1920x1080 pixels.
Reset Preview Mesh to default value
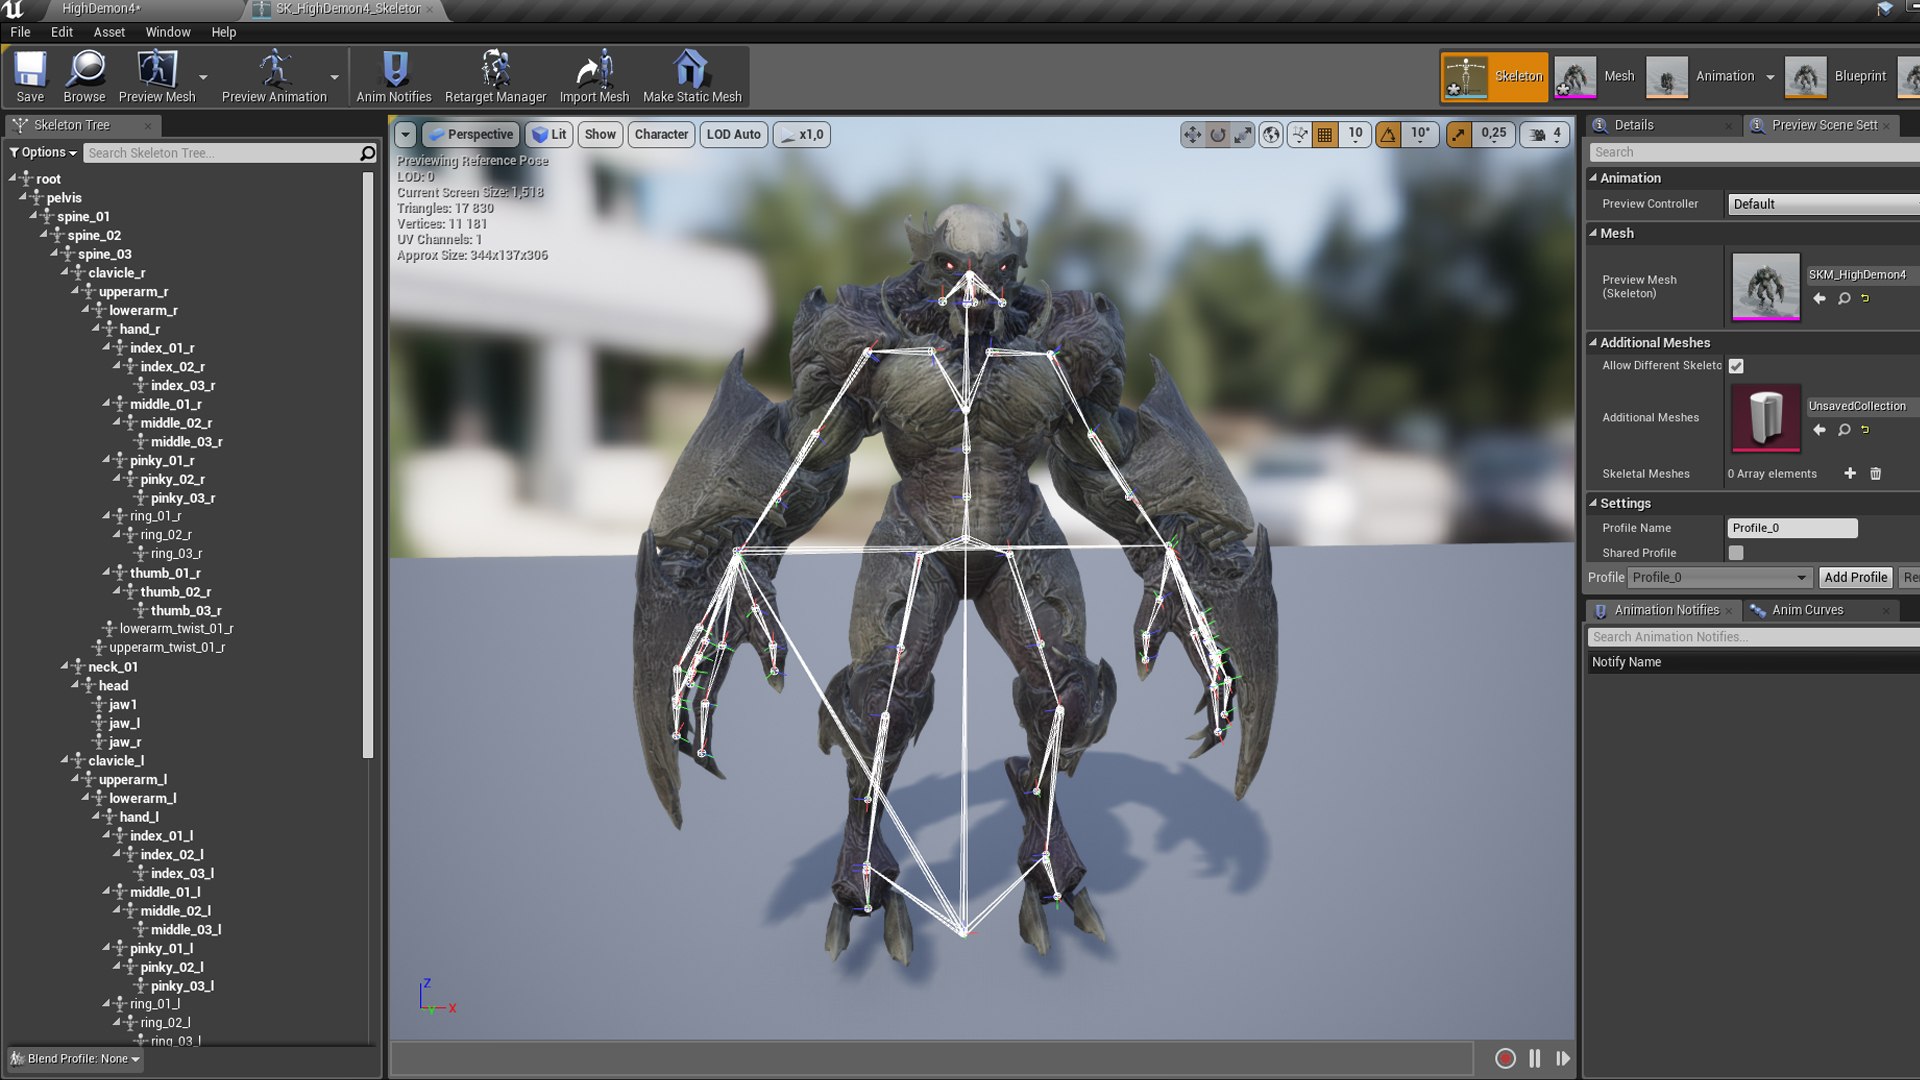(x=1865, y=299)
